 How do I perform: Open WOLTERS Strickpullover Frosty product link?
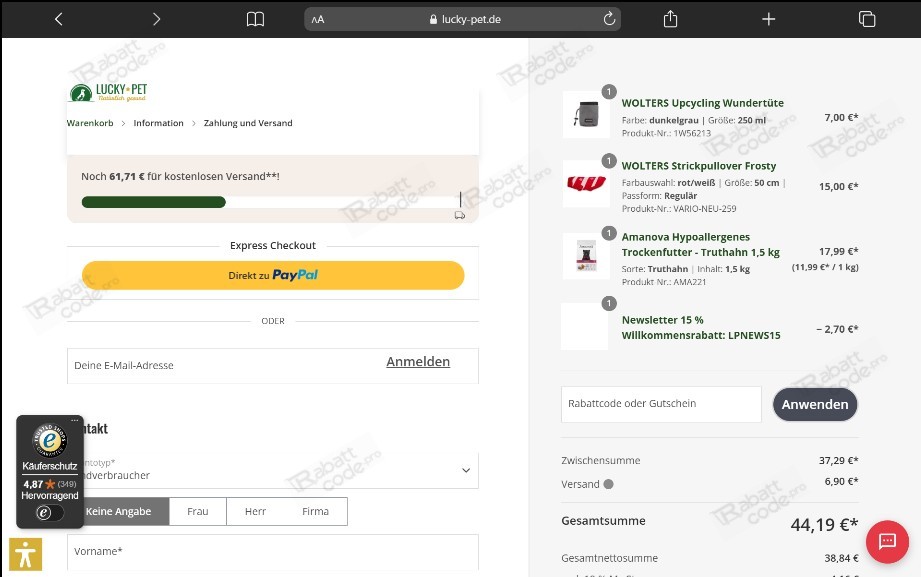pos(699,166)
